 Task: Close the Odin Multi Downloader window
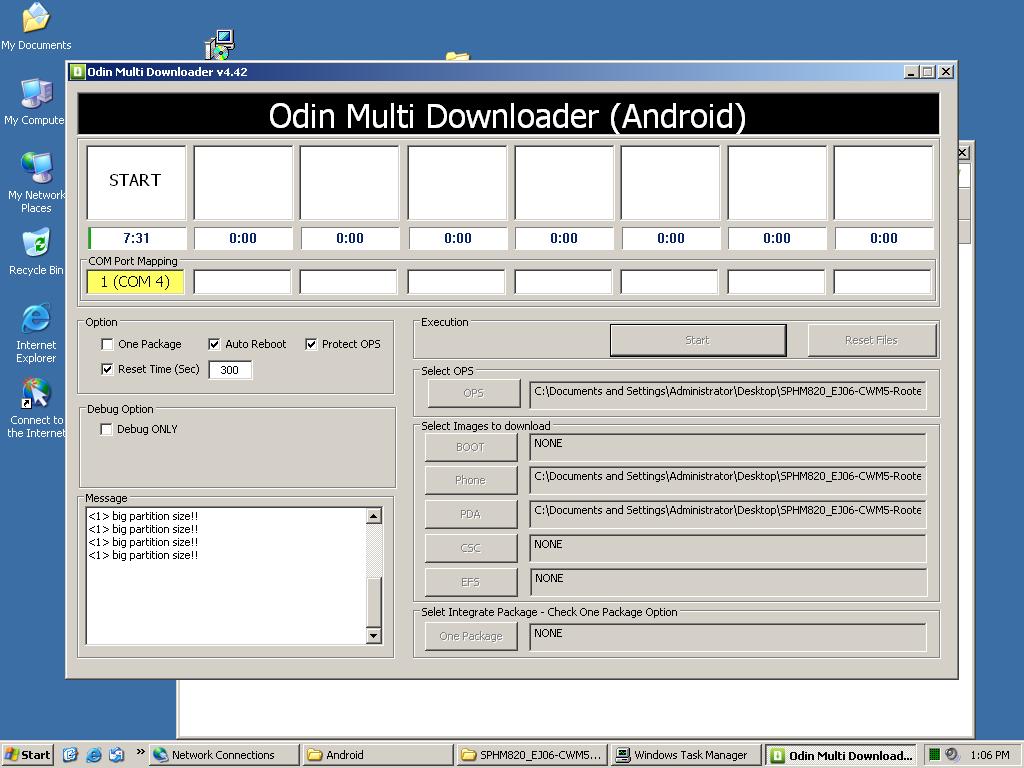pyautogui.click(x=946, y=72)
